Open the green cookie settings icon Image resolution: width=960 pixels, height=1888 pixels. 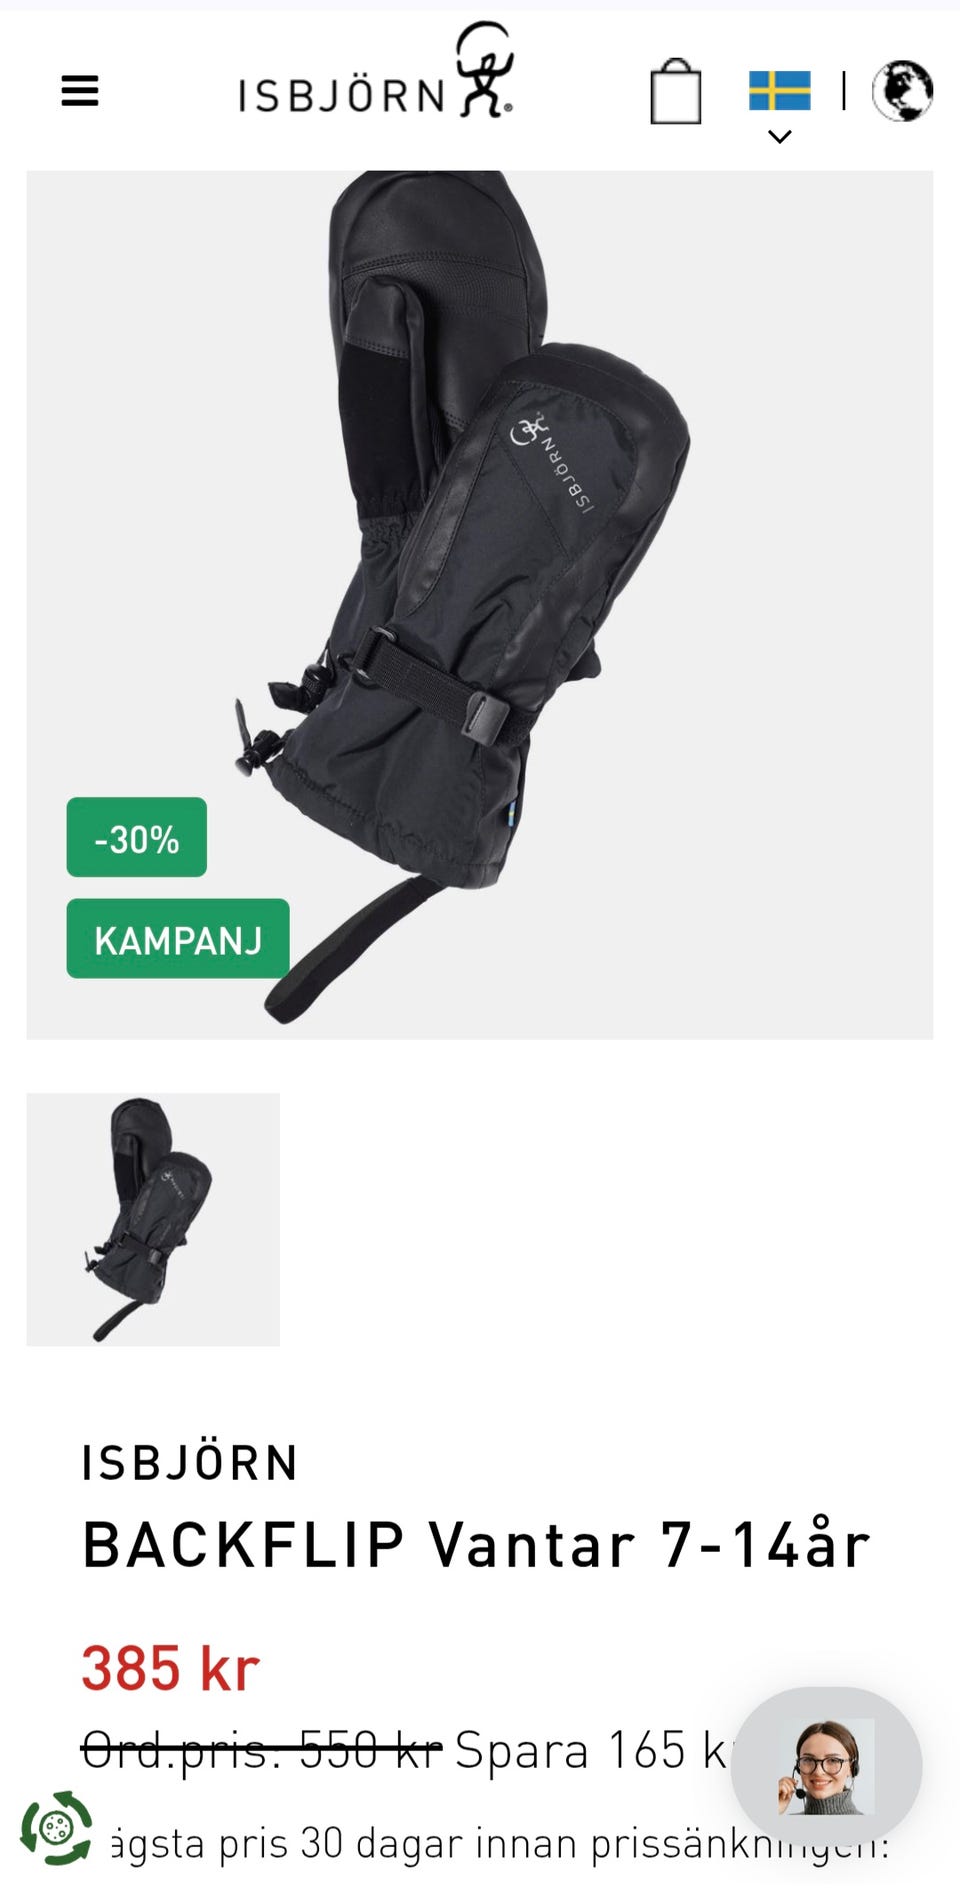click(x=56, y=1828)
